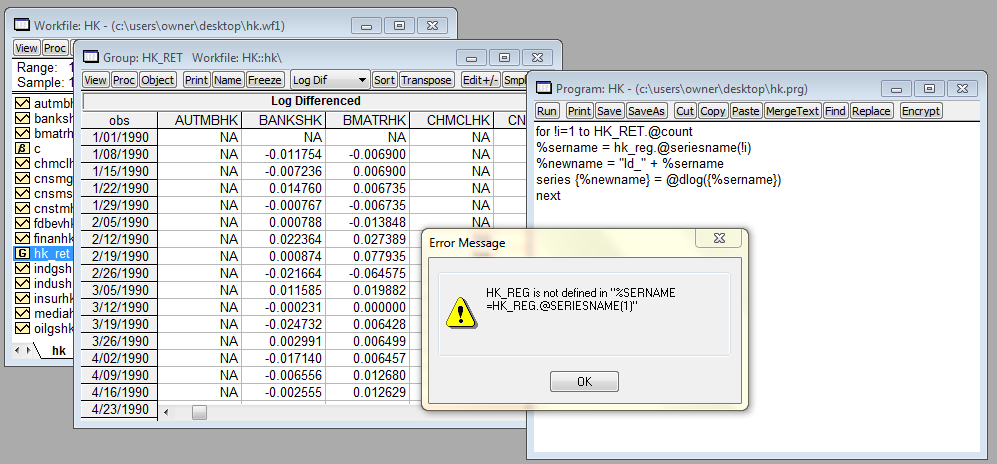Click the horizontal scrollbar thumb in Group window
The image size is (997, 464).
click(x=200, y=413)
